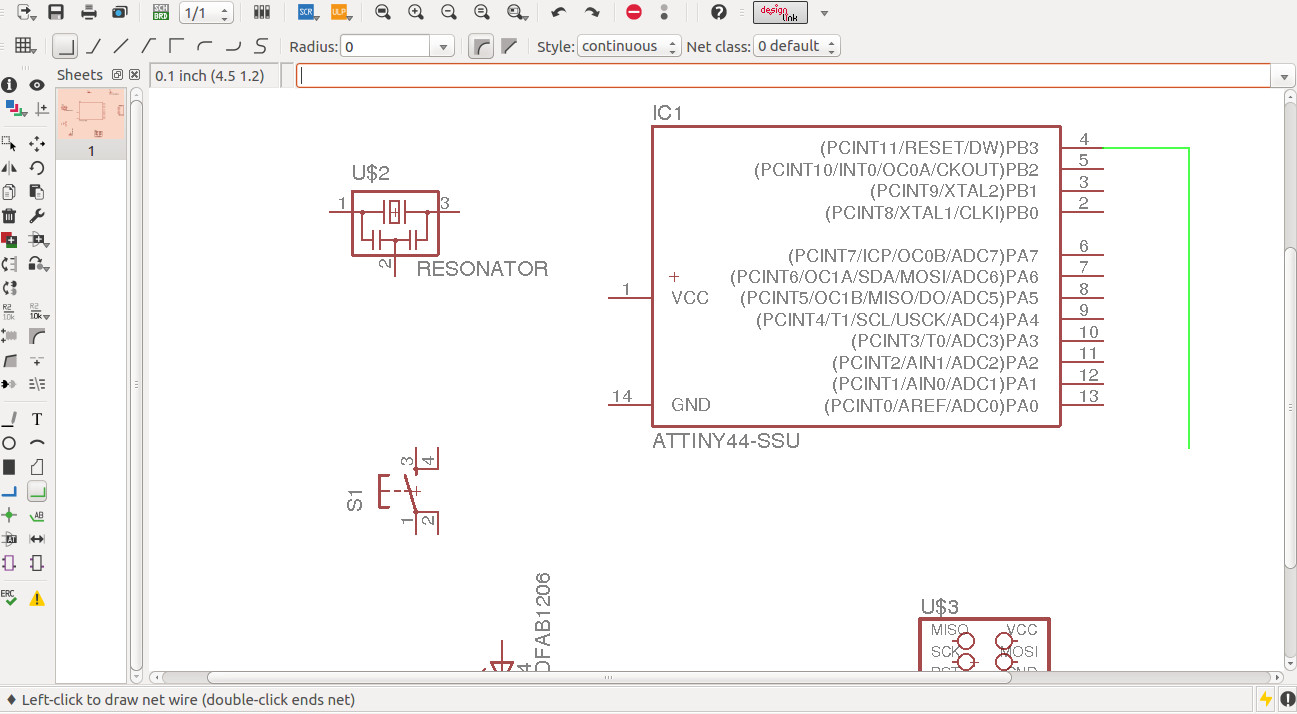Open the library use icon
1297x714 pixels.
(x=262, y=13)
